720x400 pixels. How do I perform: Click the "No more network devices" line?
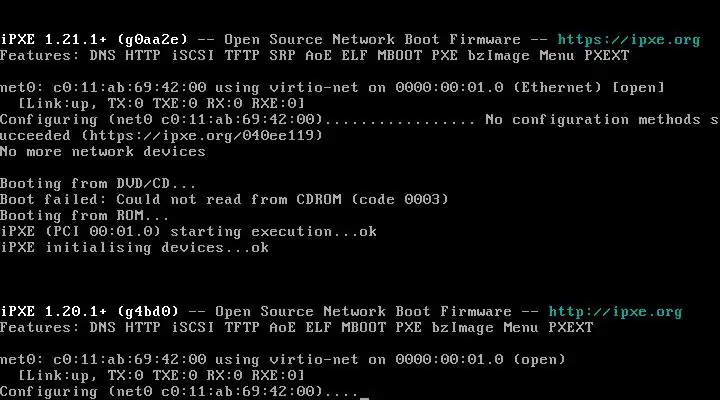pos(103,151)
